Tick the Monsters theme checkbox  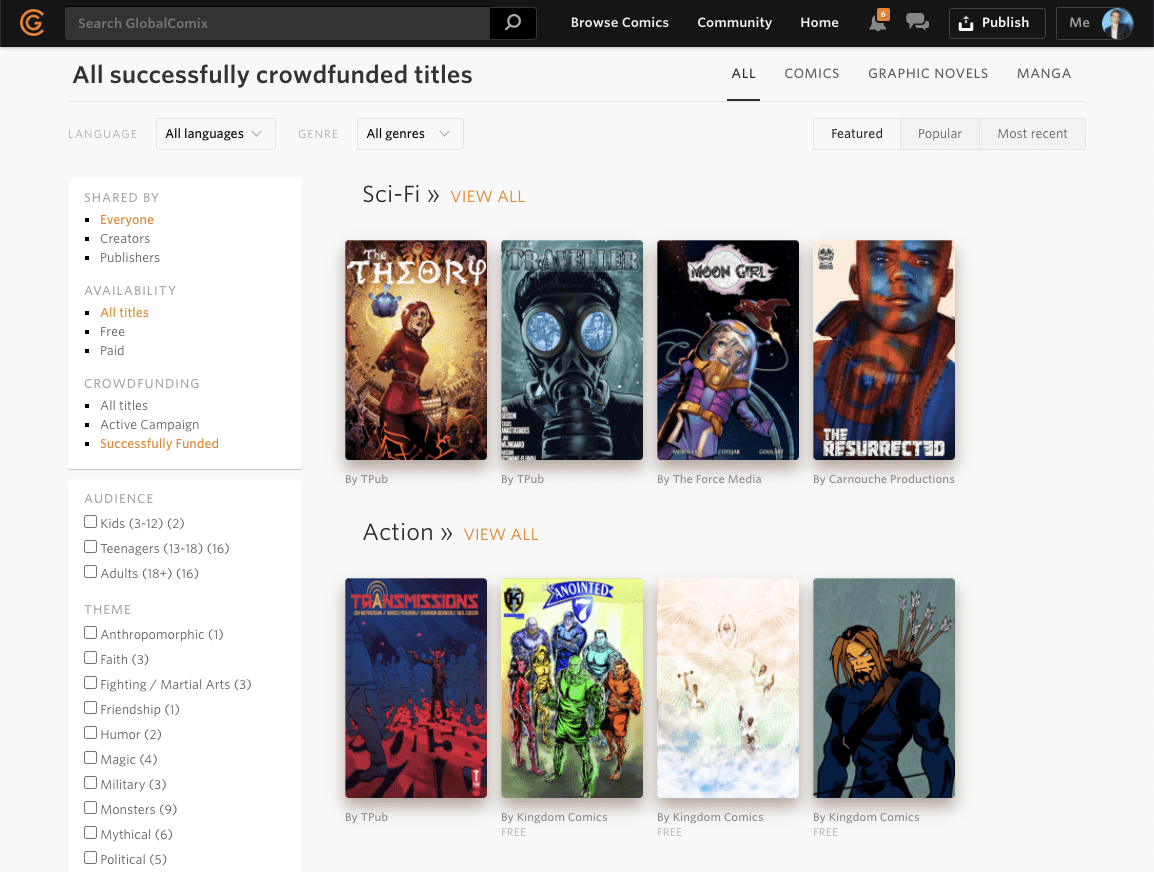pos(91,808)
